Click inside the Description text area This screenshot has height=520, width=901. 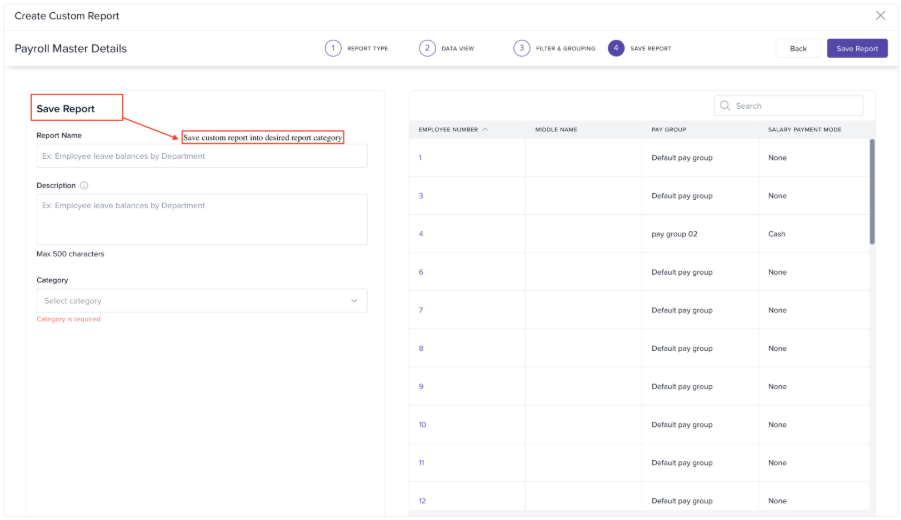201,219
